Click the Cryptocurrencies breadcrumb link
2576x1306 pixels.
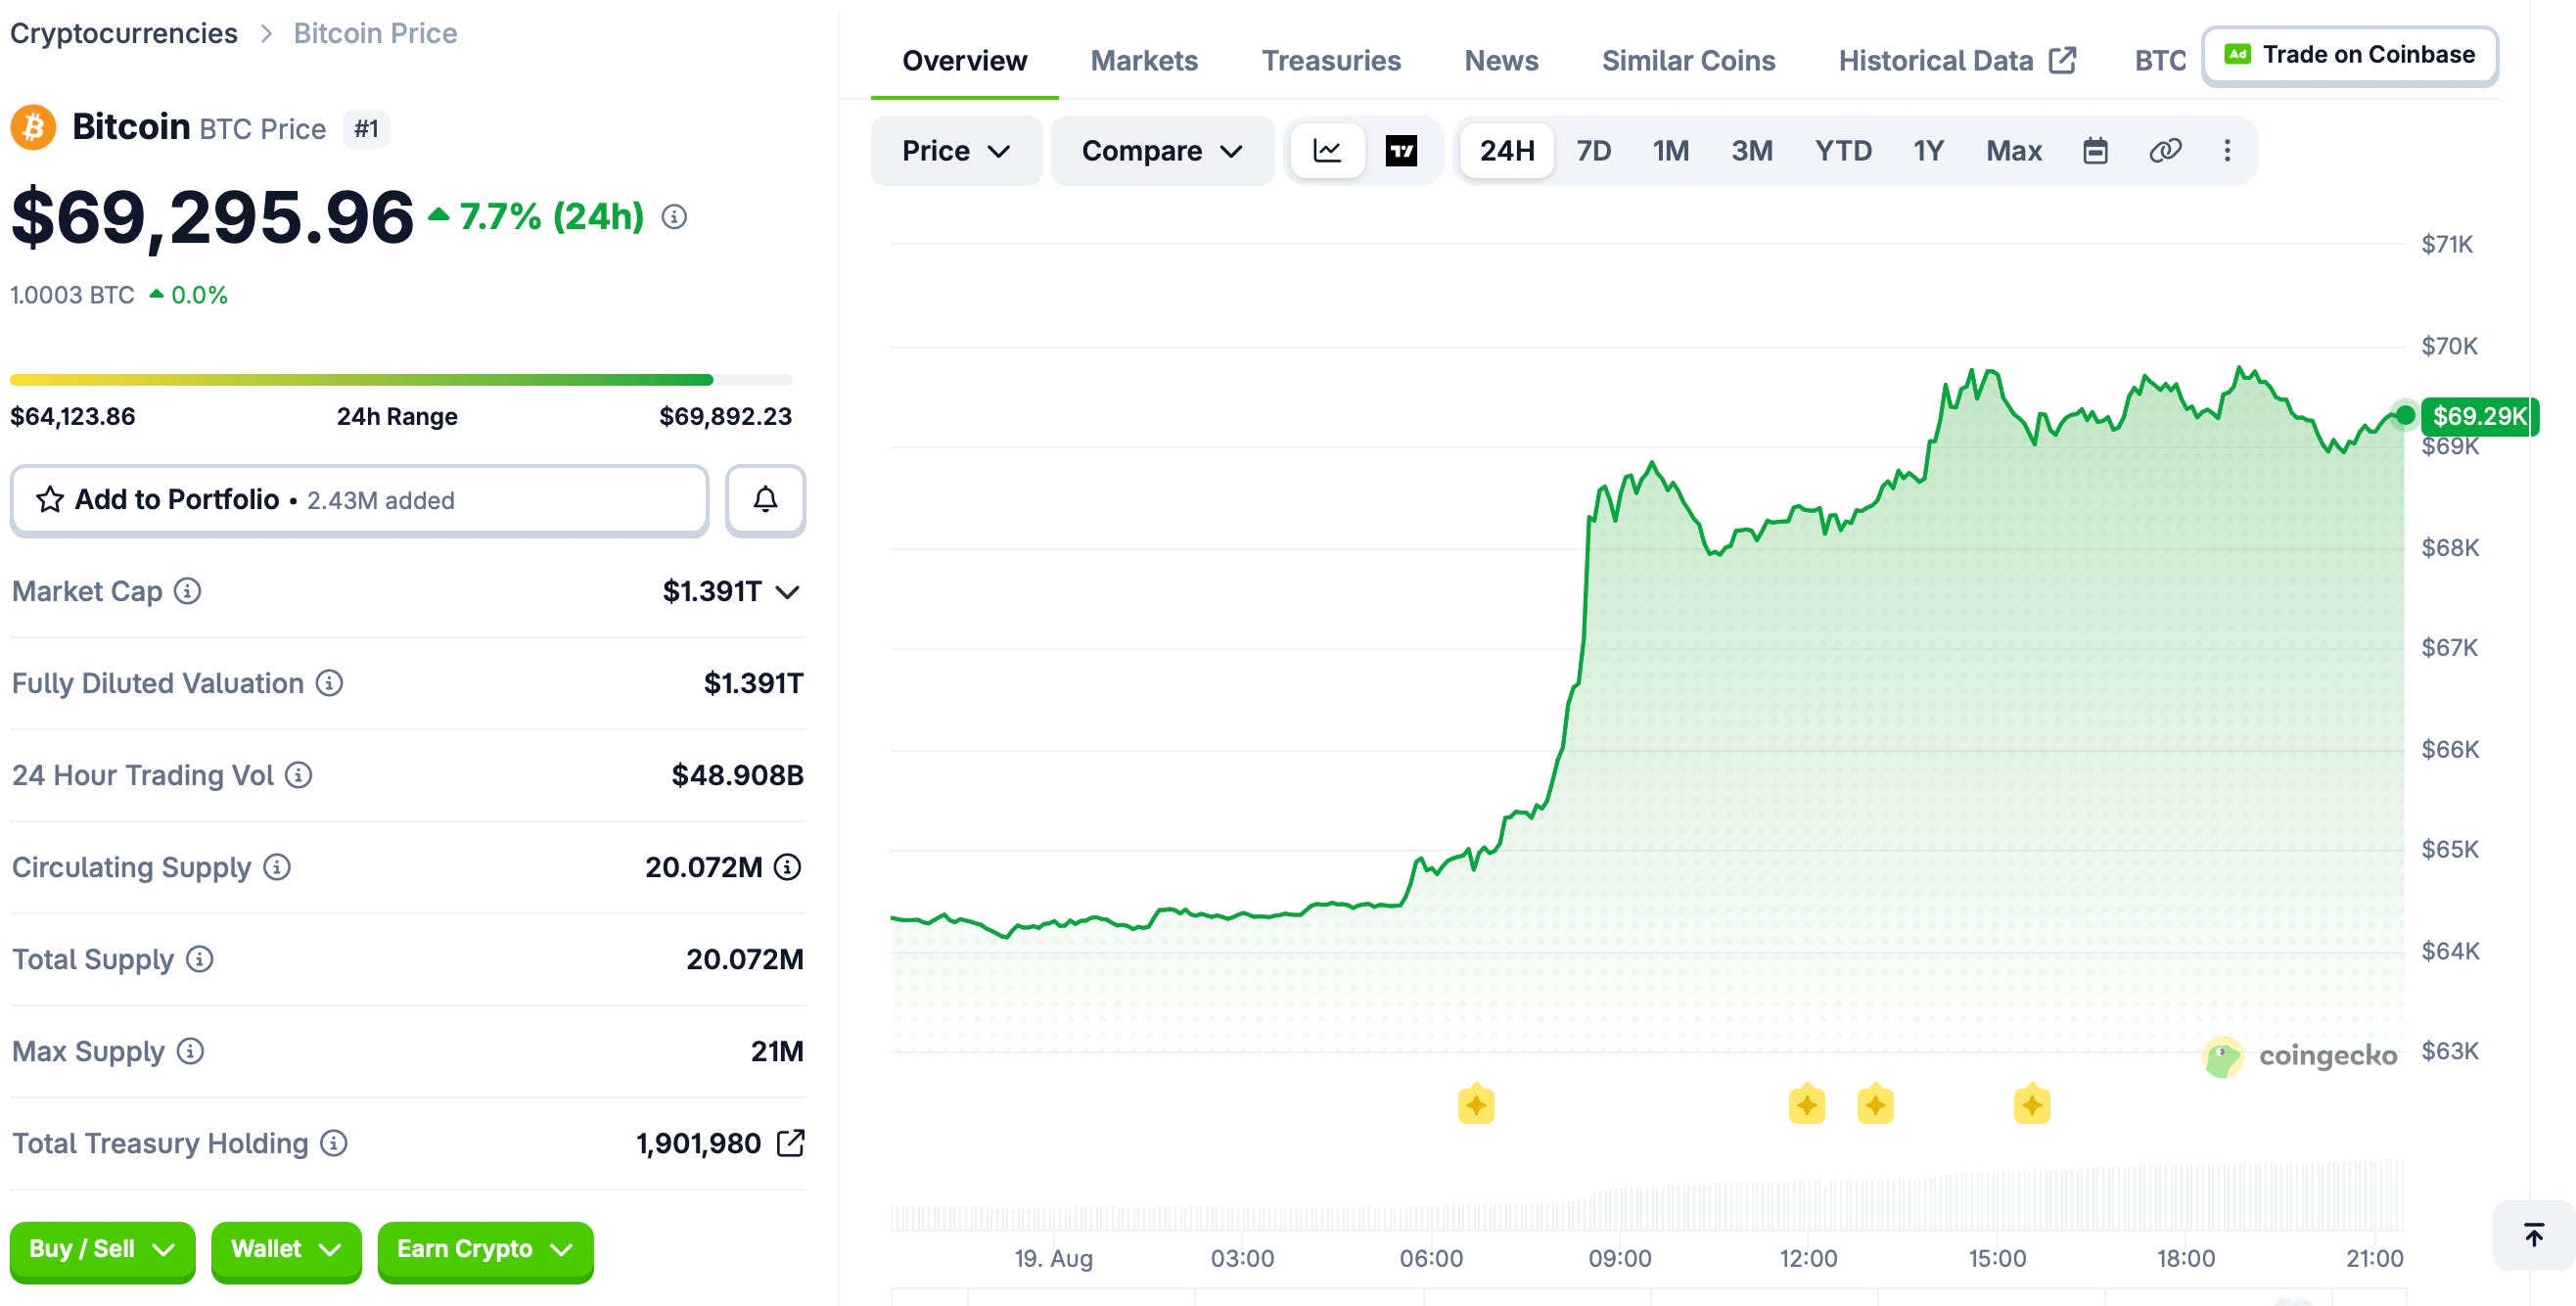point(124,33)
